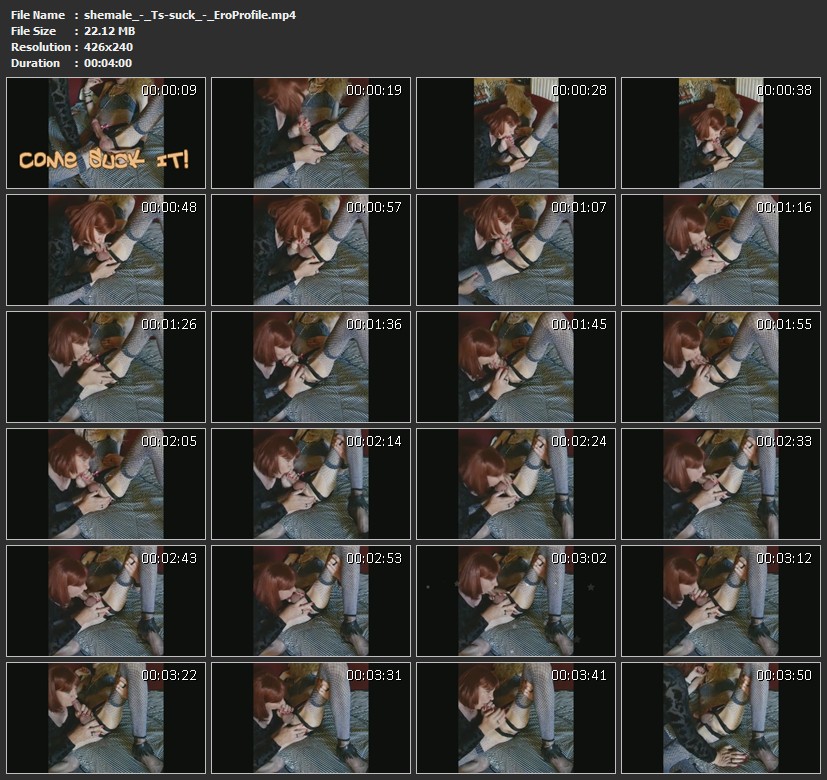Open the frame at 00:01:55
Screen dimensions: 827x780
point(721,367)
